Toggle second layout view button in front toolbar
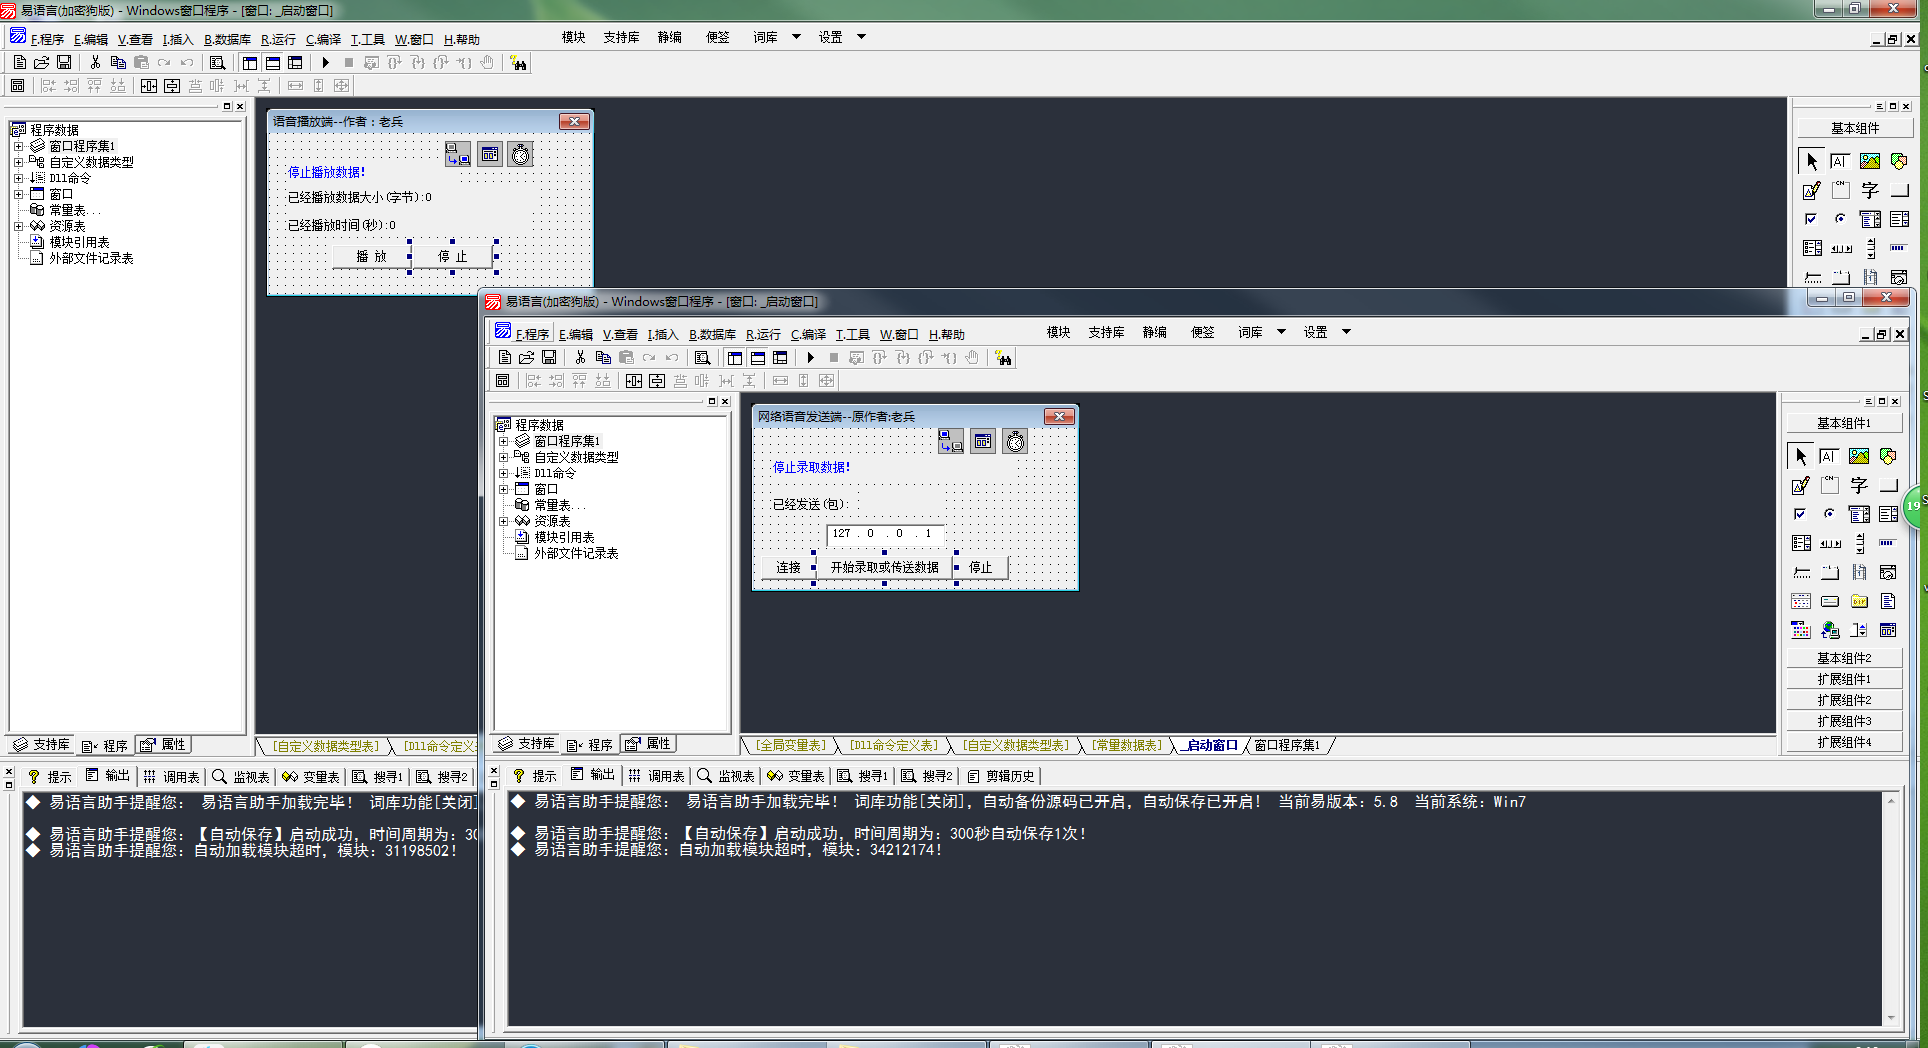 [758, 358]
